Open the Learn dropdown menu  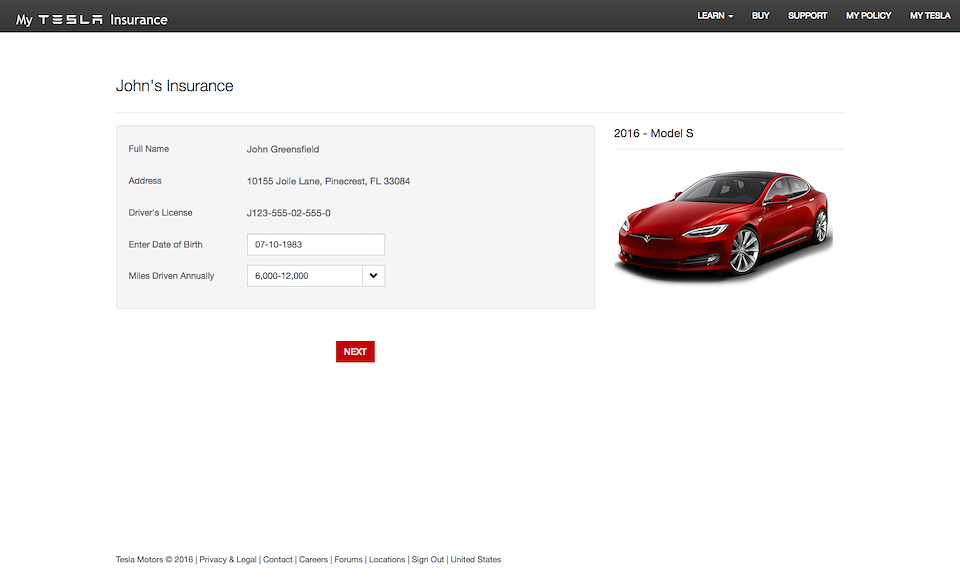click(715, 16)
